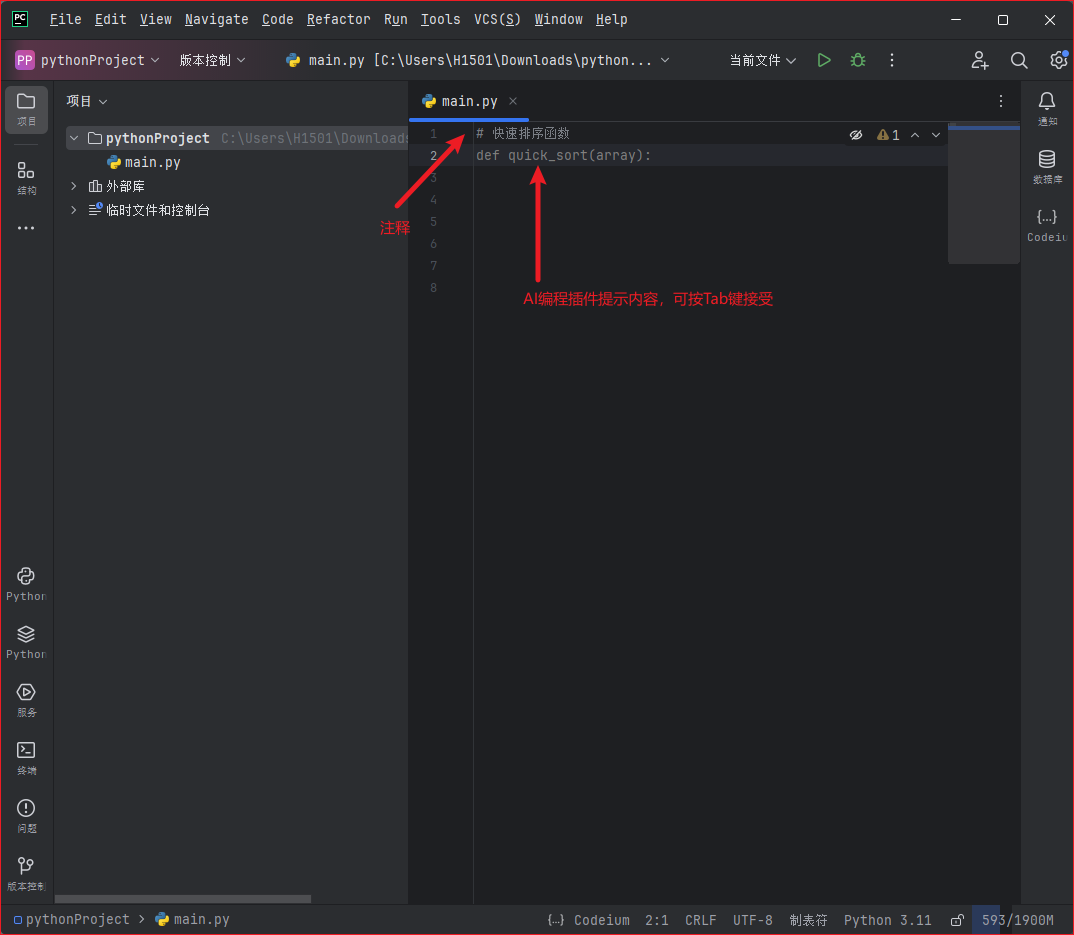Open the 数据库 (Database) tool window

click(1047, 160)
